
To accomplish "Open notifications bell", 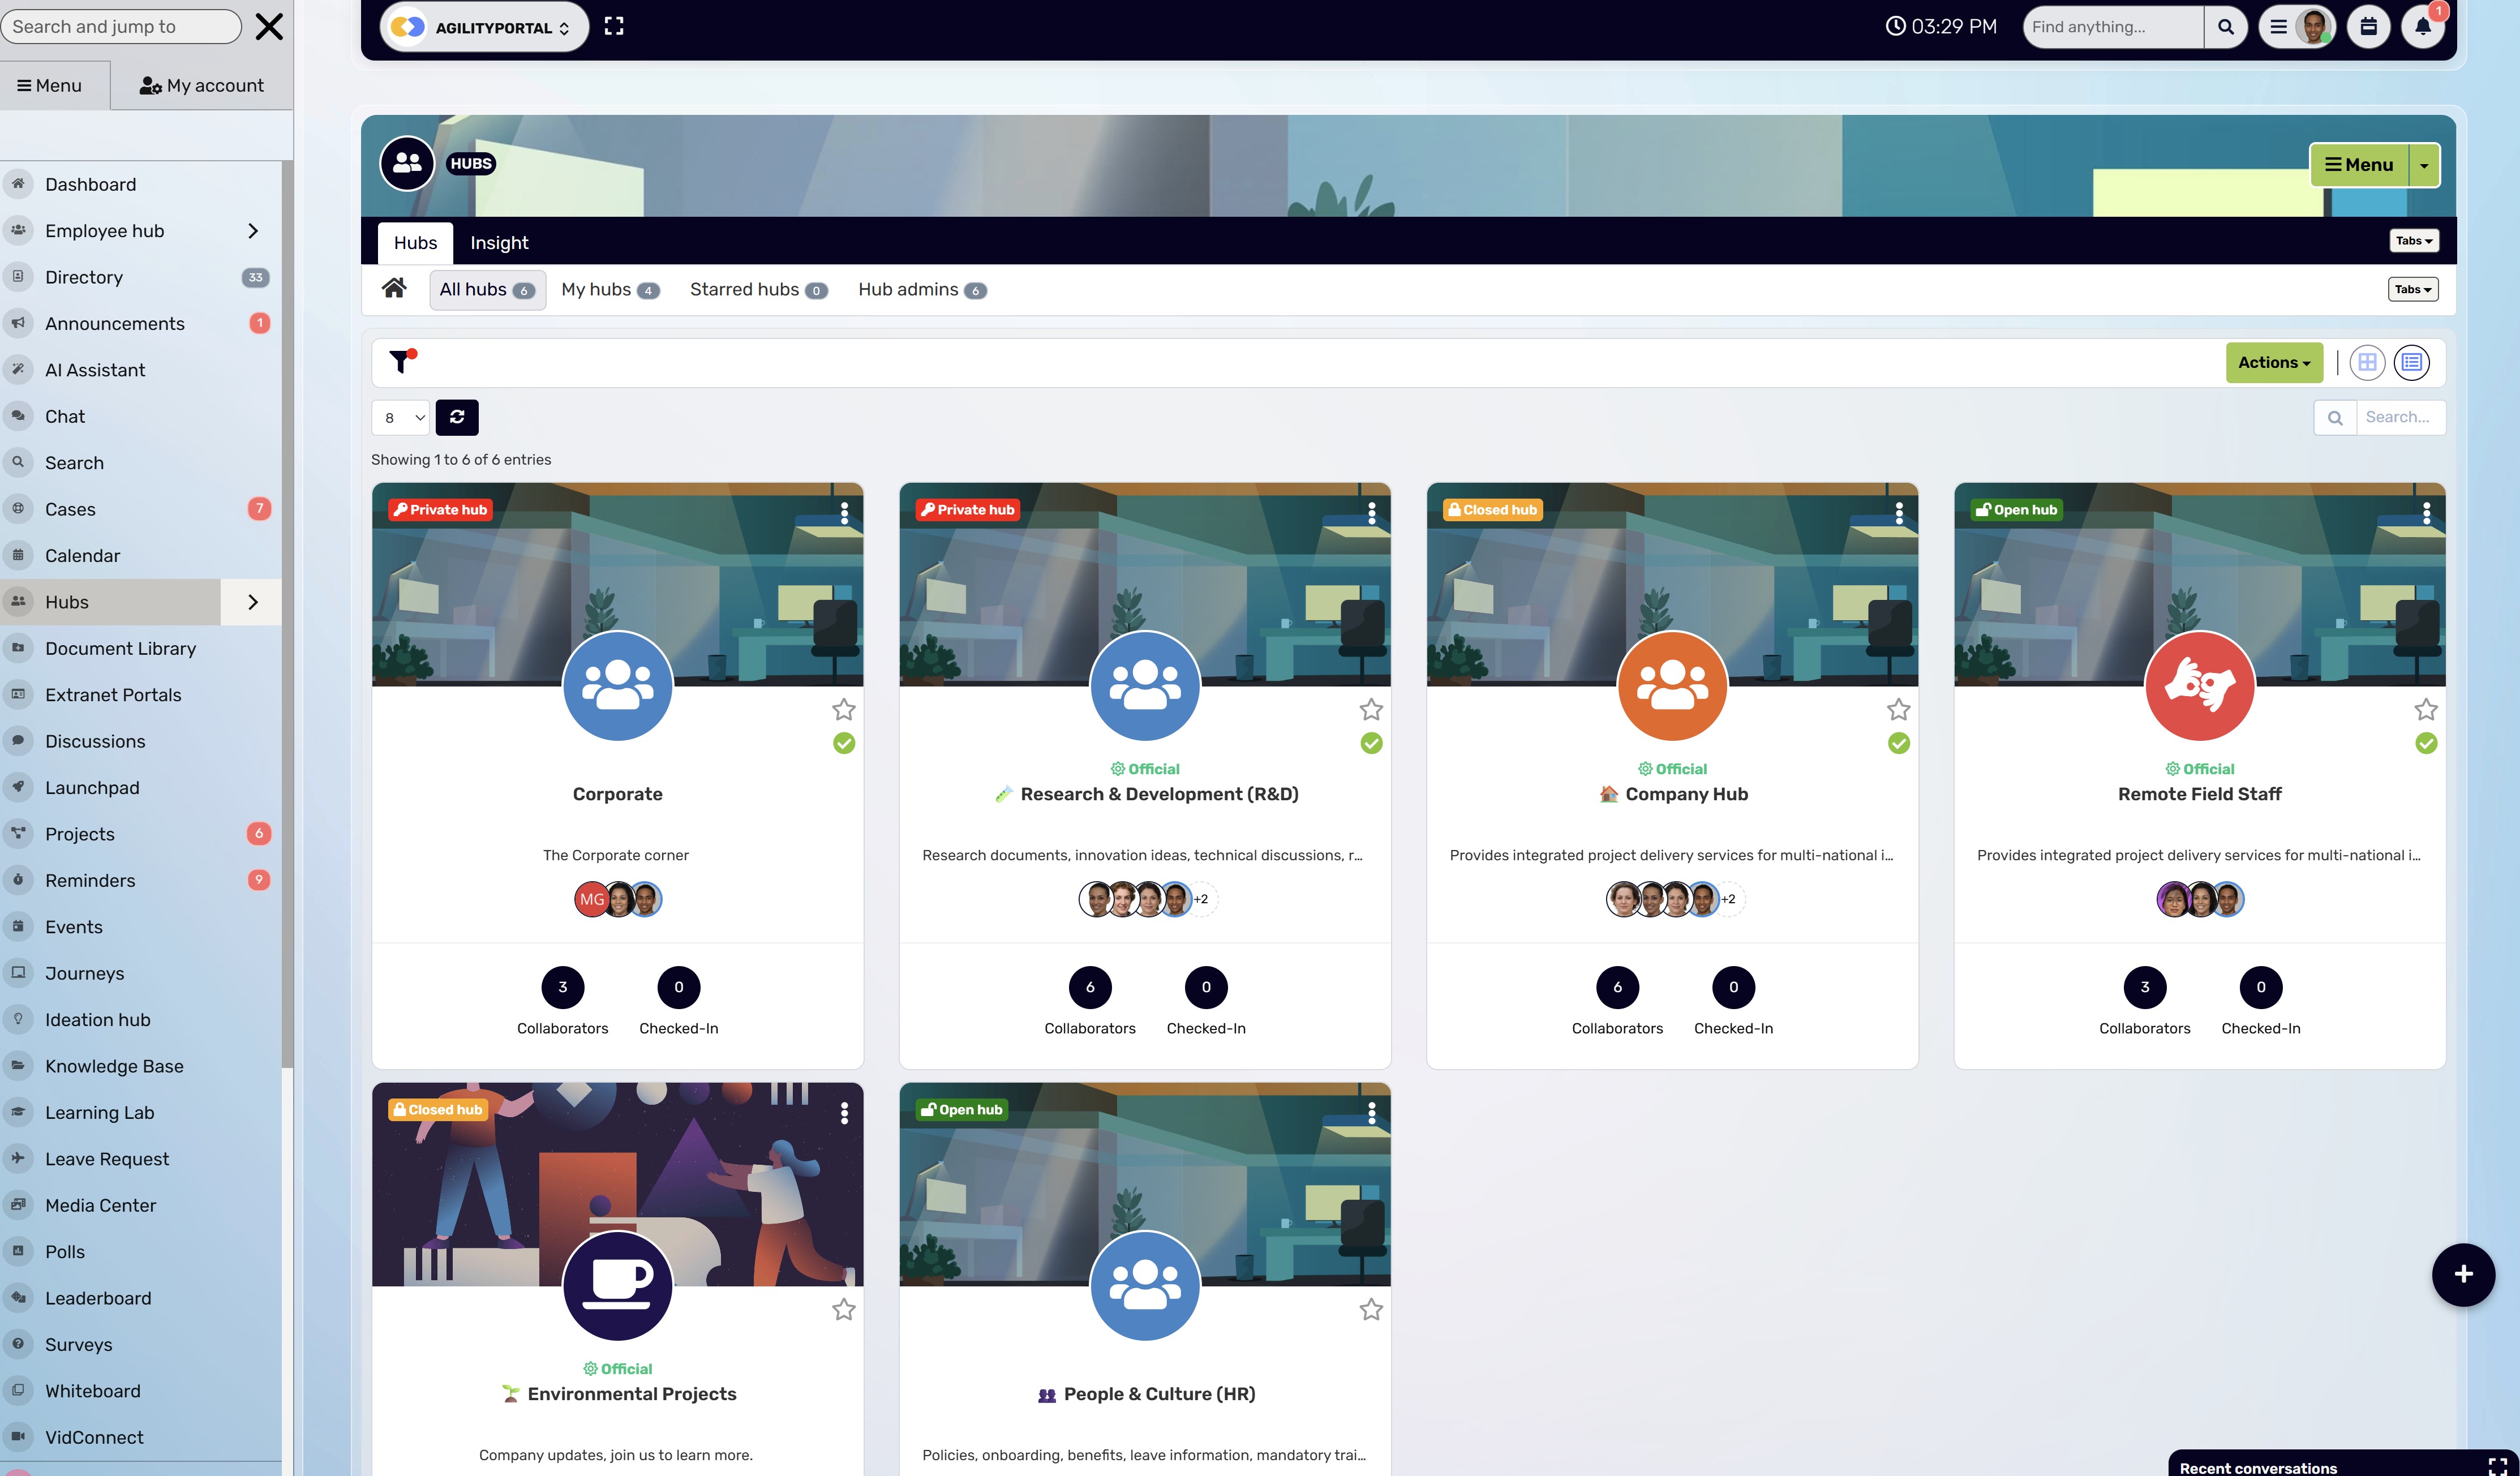I will pyautogui.click(x=2422, y=27).
